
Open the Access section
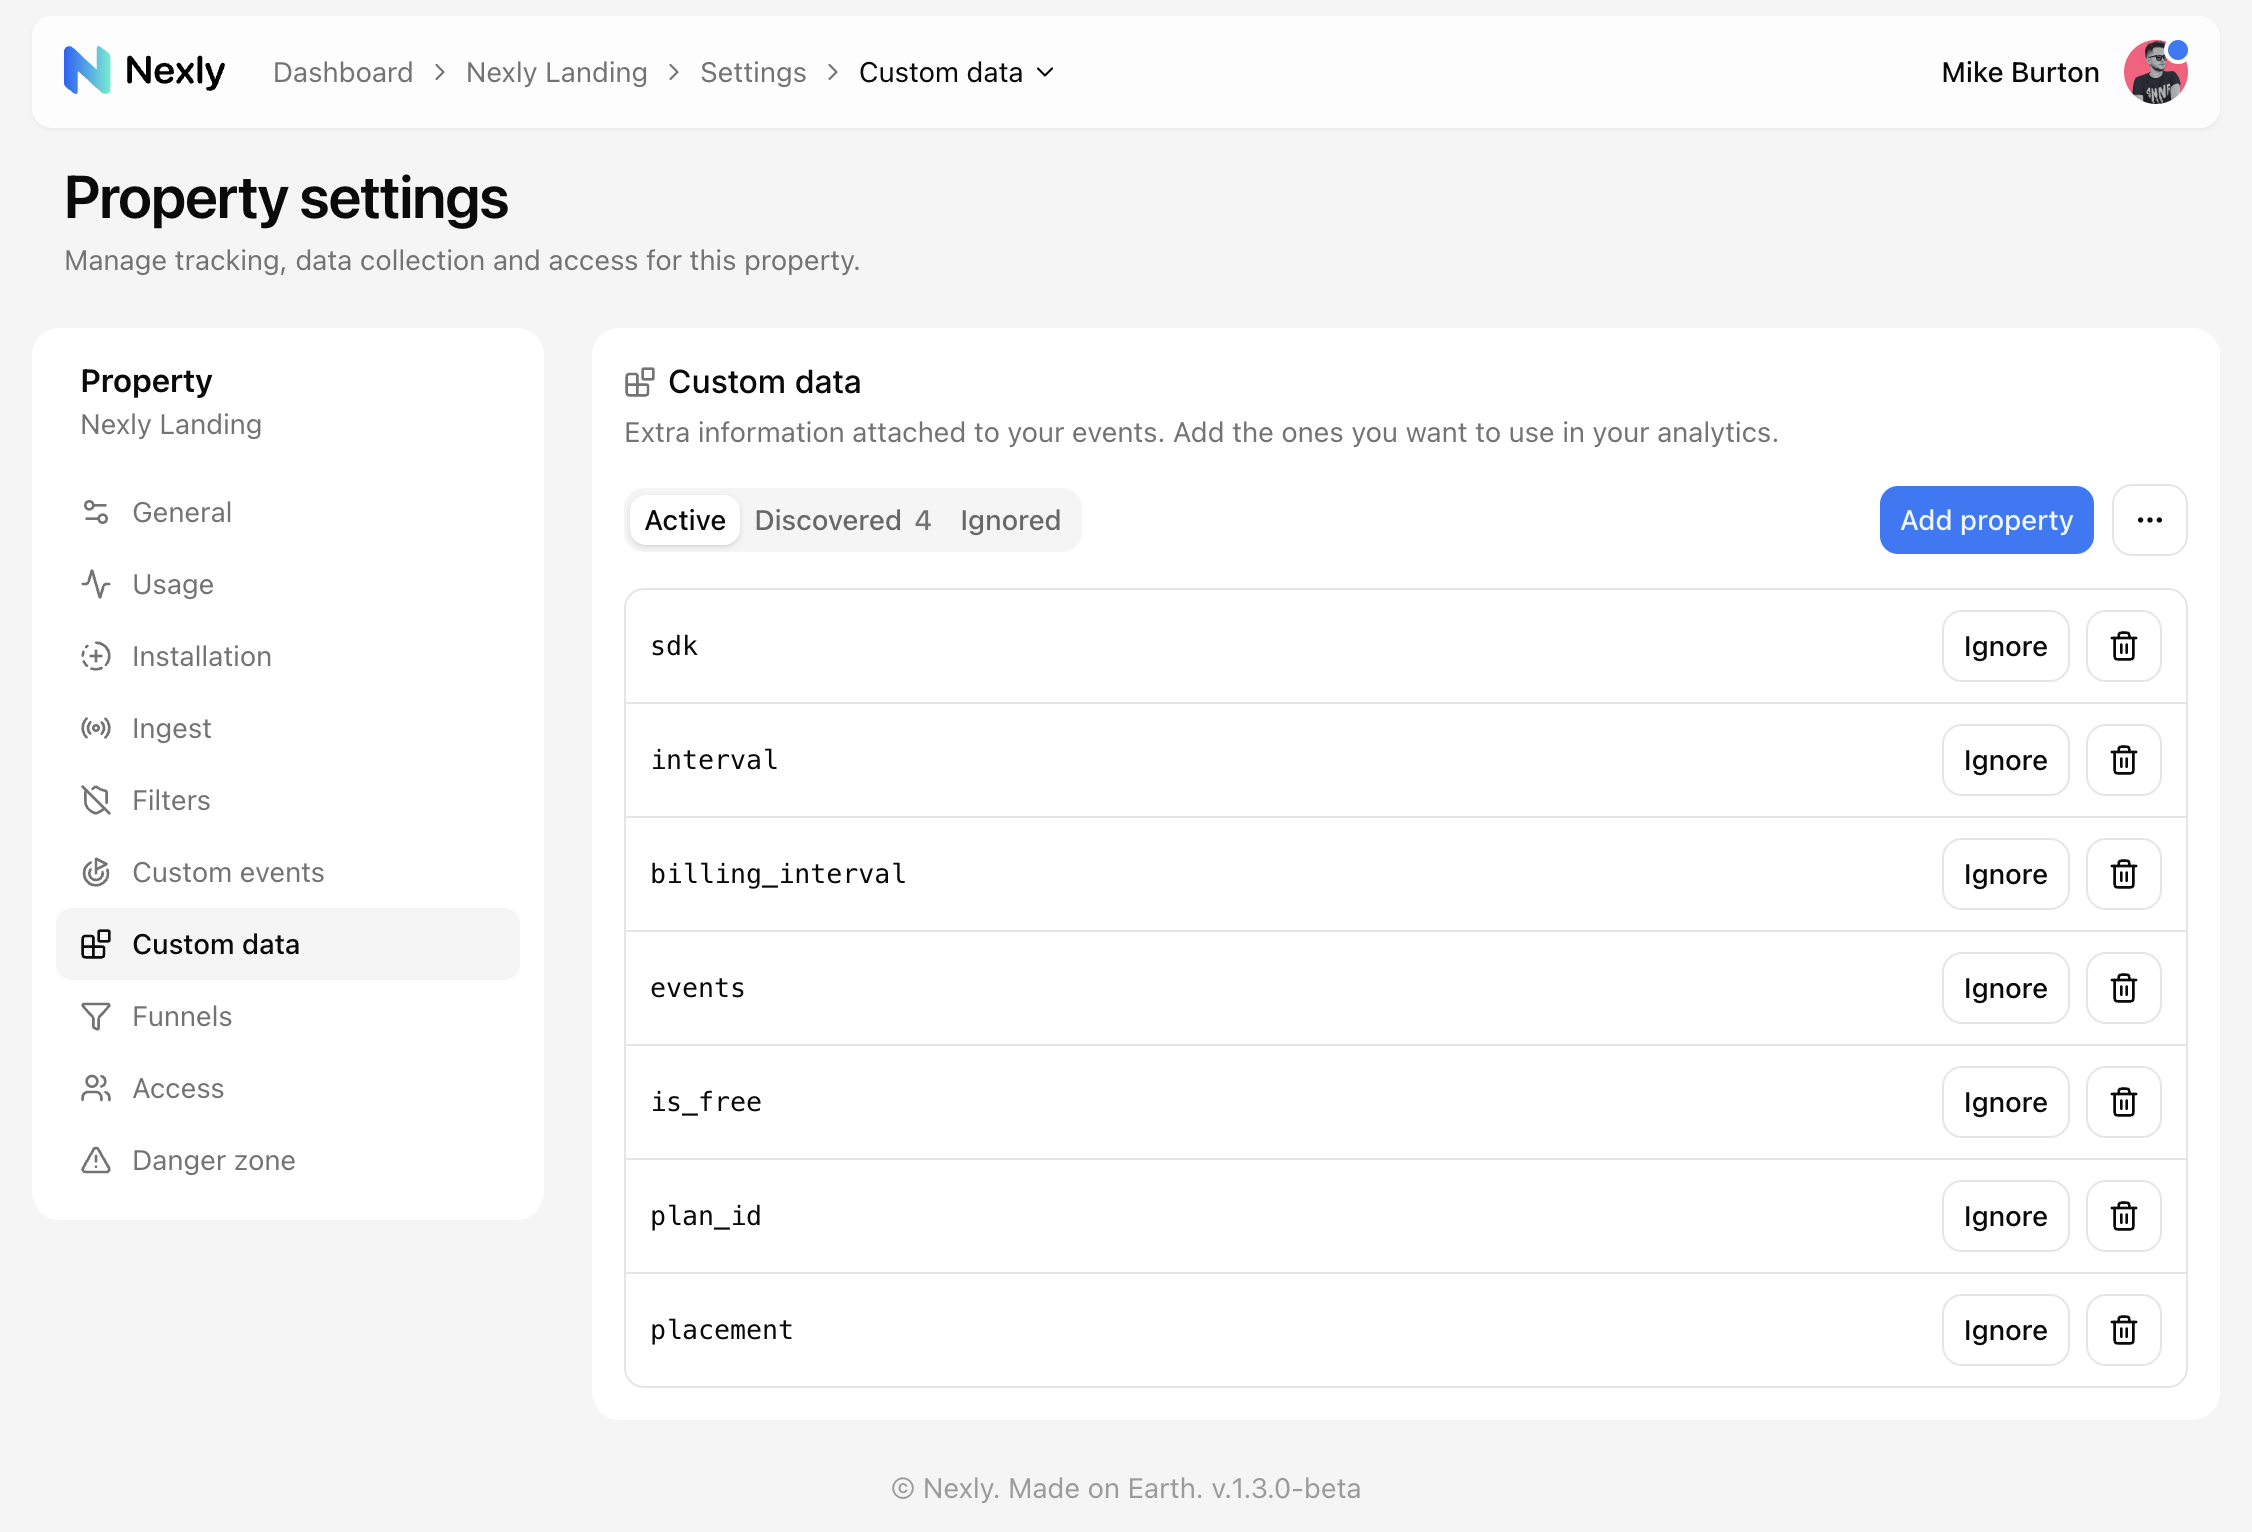click(288, 1088)
